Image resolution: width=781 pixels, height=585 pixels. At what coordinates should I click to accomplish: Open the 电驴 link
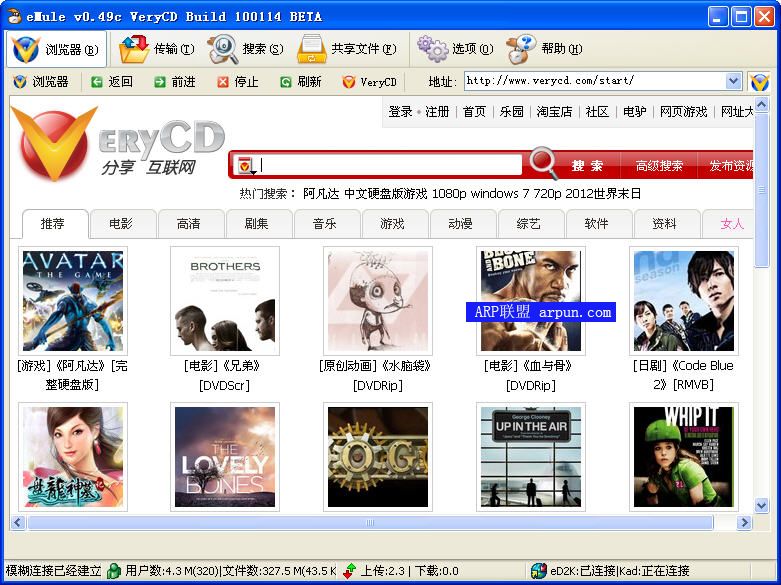click(x=635, y=112)
